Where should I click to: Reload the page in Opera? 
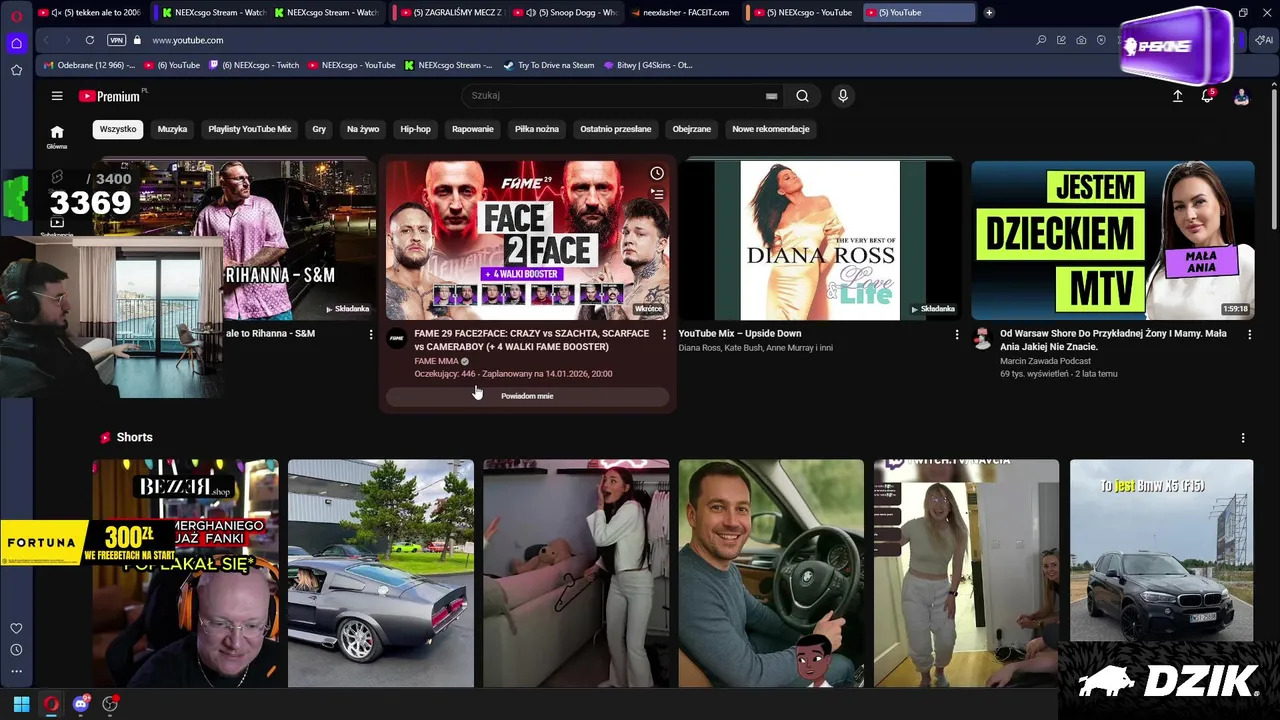pyautogui.click(x=90, y=40)
